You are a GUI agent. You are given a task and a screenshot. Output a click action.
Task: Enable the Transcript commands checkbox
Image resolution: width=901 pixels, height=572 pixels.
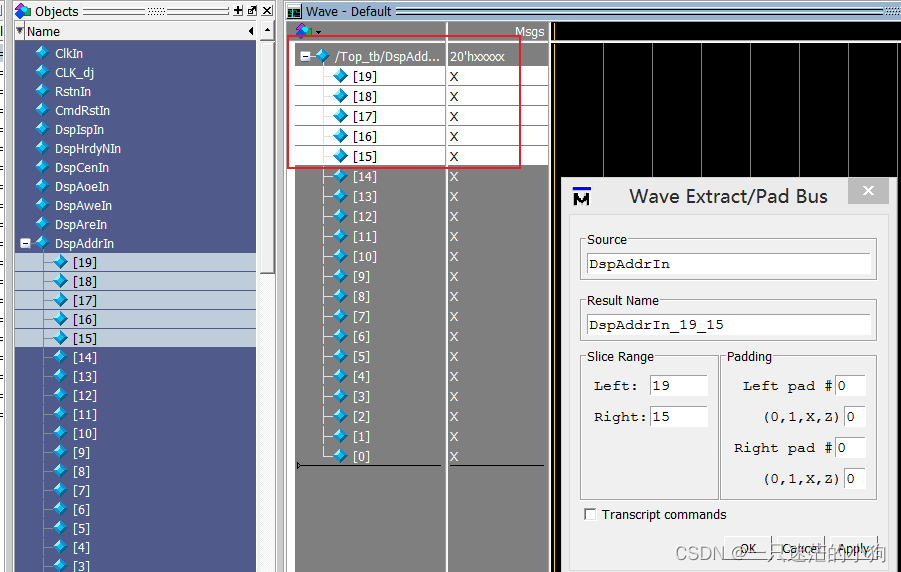590,514
